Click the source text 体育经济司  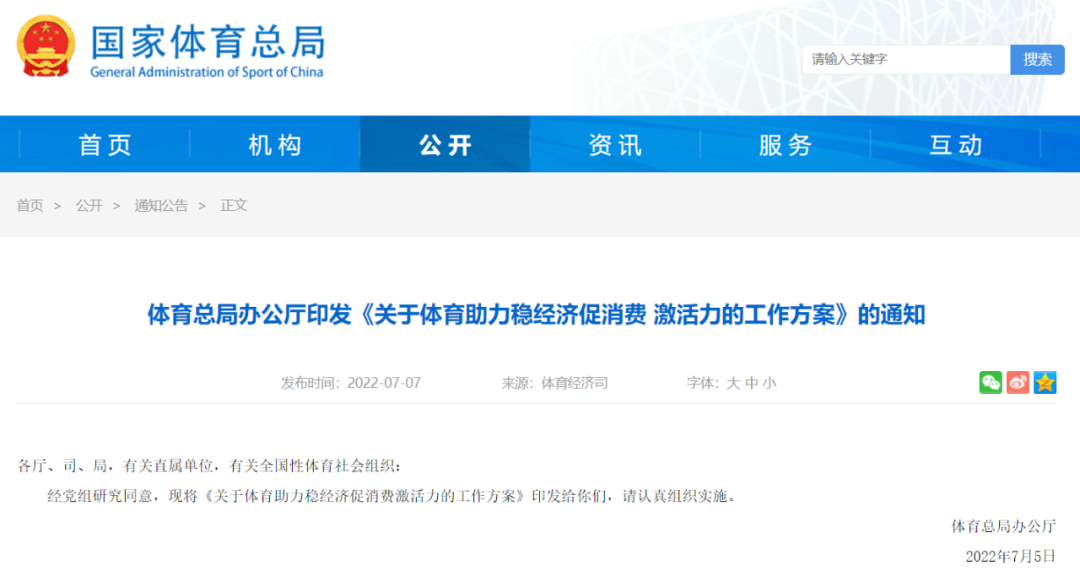(x=574, y=383)
